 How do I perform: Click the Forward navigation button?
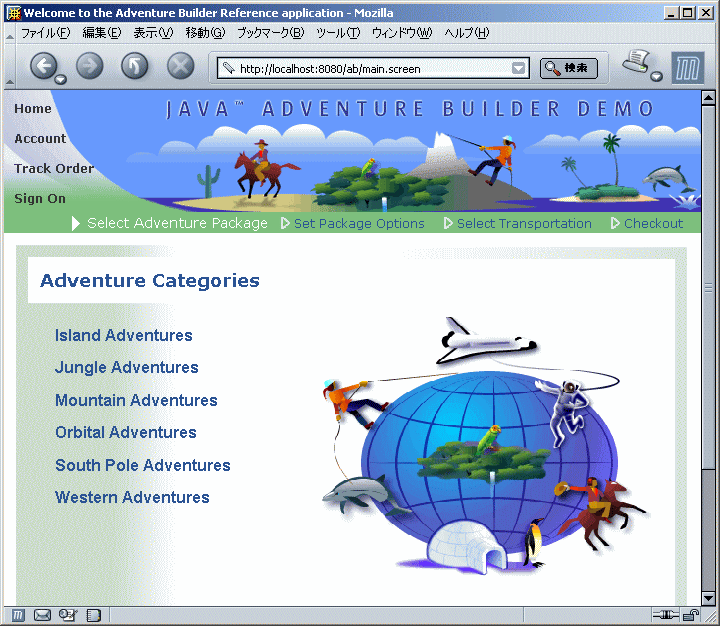[90, 66]
